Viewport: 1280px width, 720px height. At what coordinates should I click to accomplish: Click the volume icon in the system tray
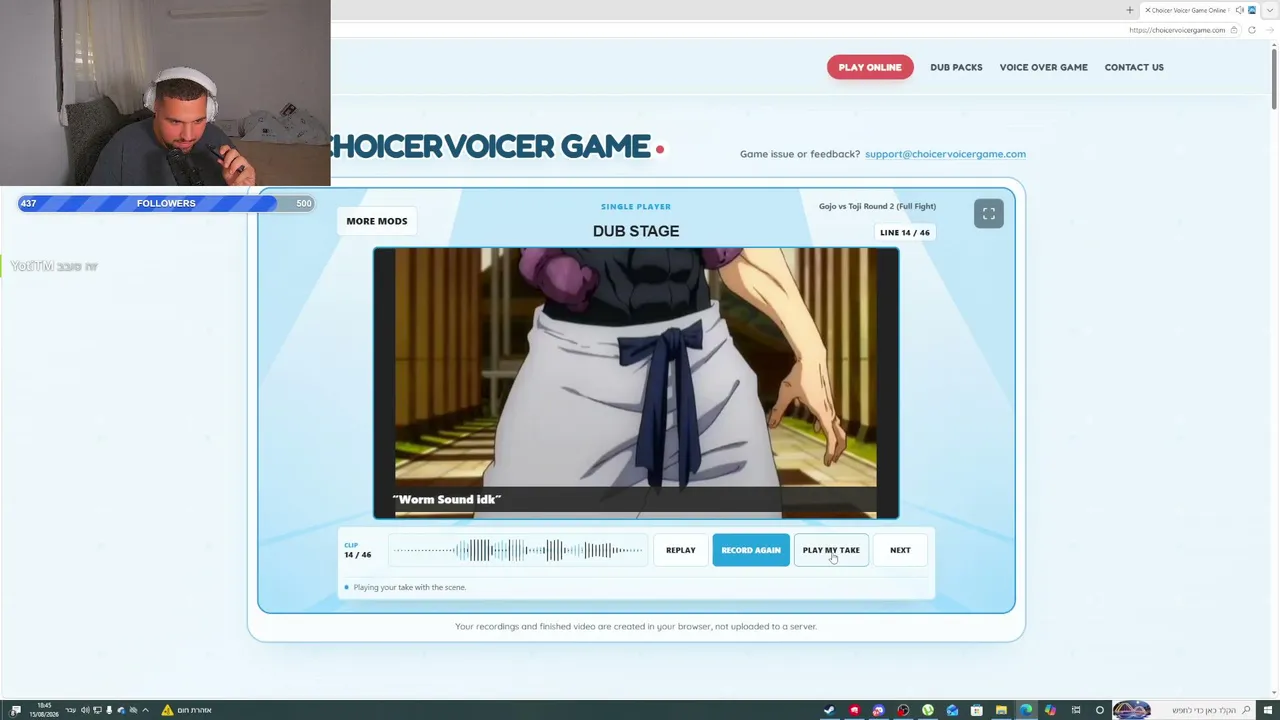point(85,710)
